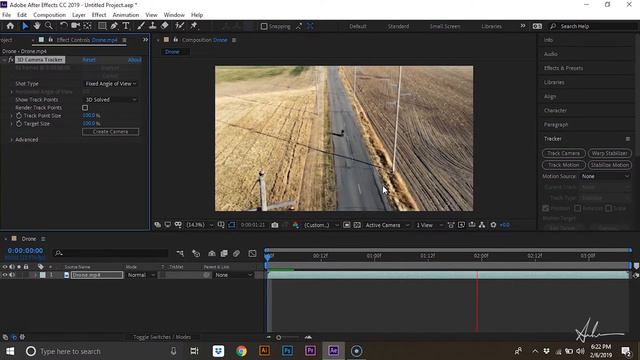Select the Rotation tool
Screen dimensions: 640x360
coord(64,26)
